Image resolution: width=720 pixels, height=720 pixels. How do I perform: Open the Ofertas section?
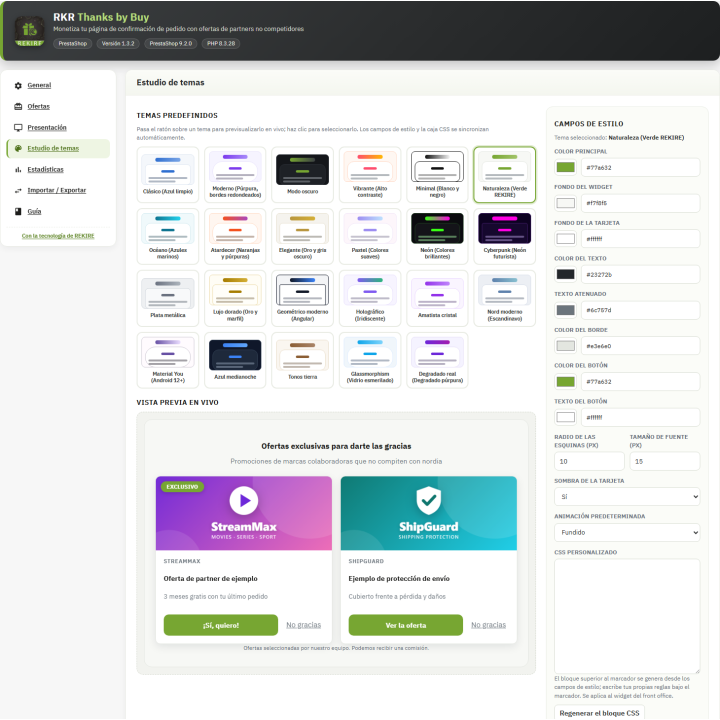pos(39,107)
